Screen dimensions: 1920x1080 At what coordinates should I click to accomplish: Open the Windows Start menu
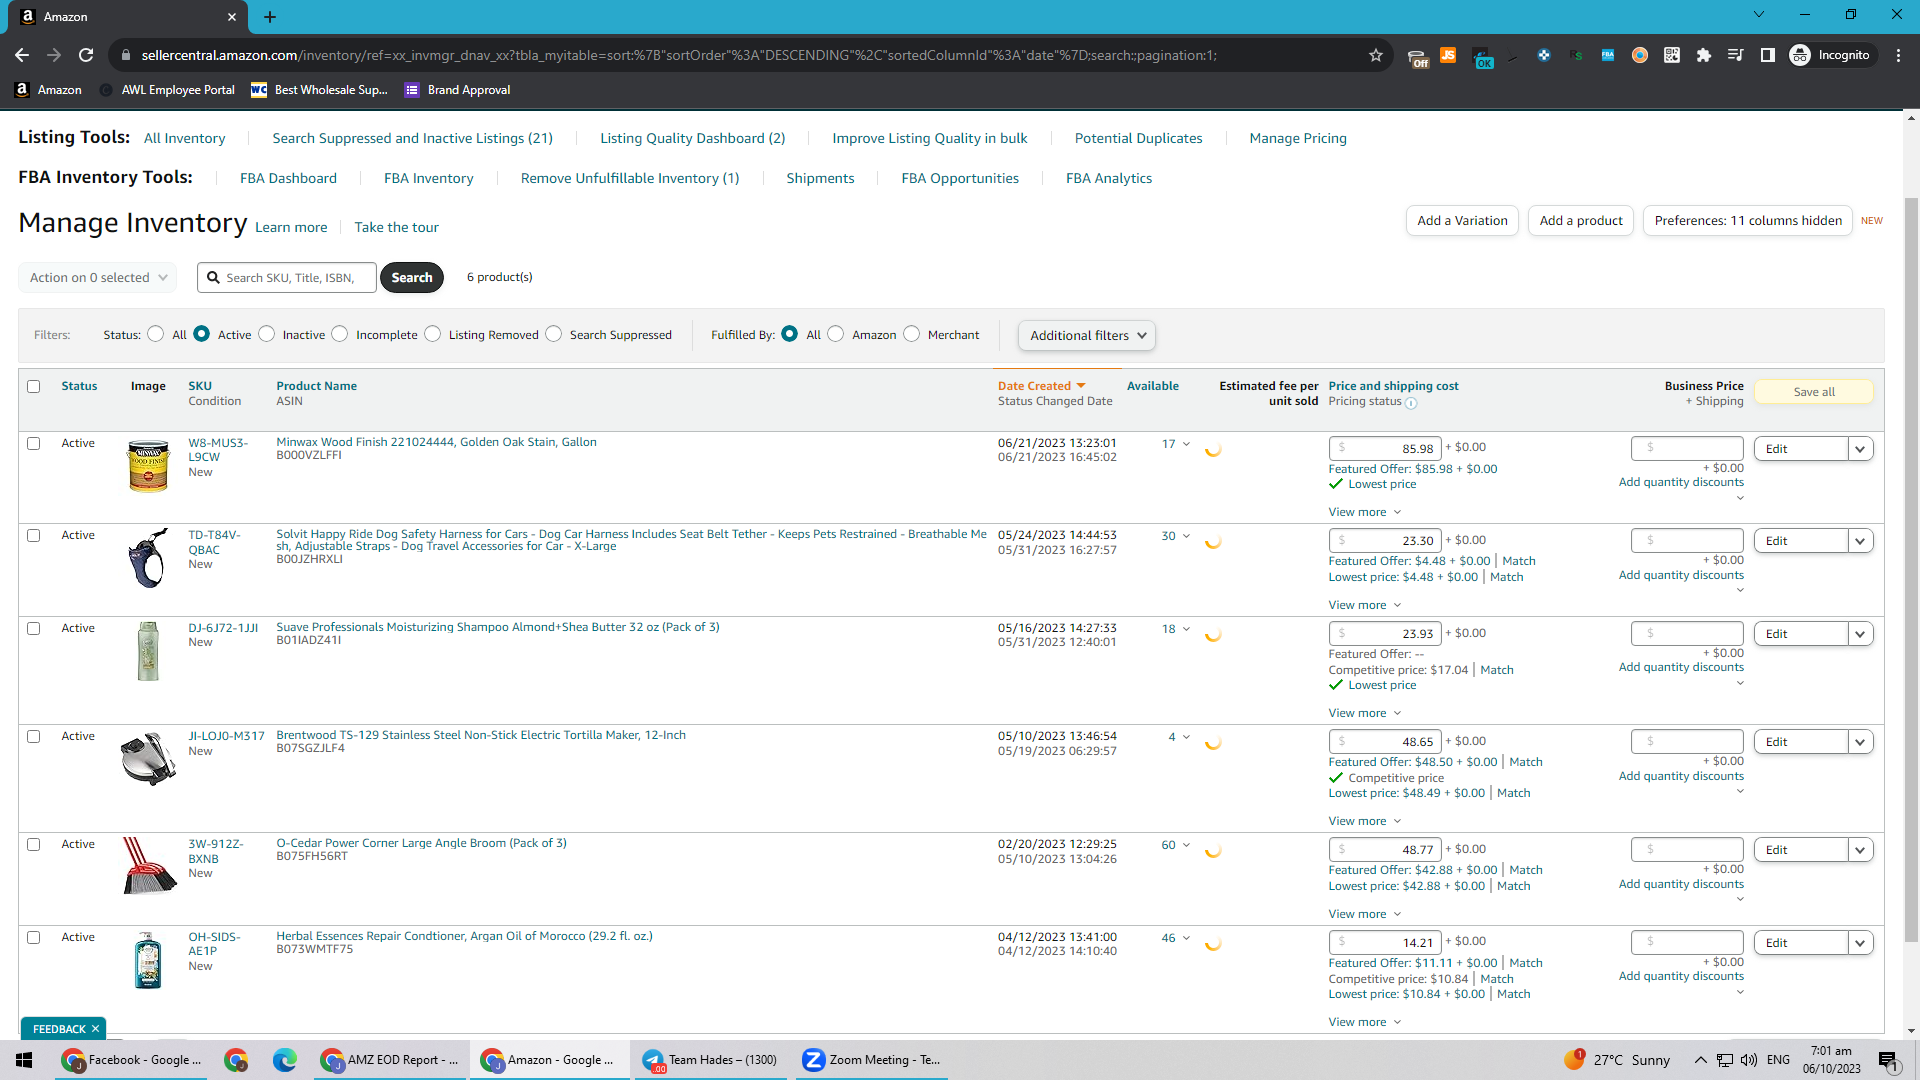[24, 1060]
